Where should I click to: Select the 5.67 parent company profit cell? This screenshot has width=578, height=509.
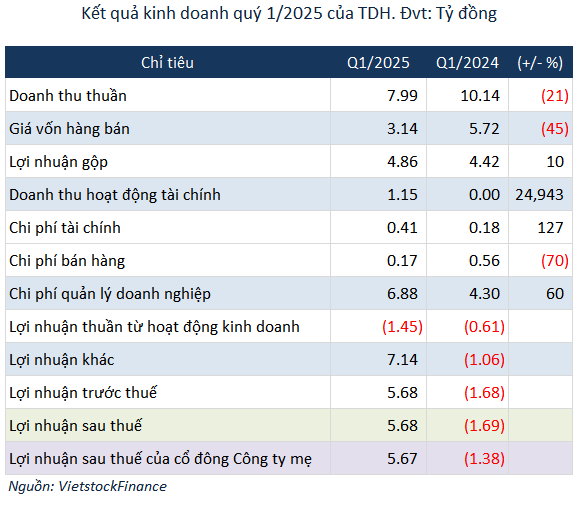402,459
